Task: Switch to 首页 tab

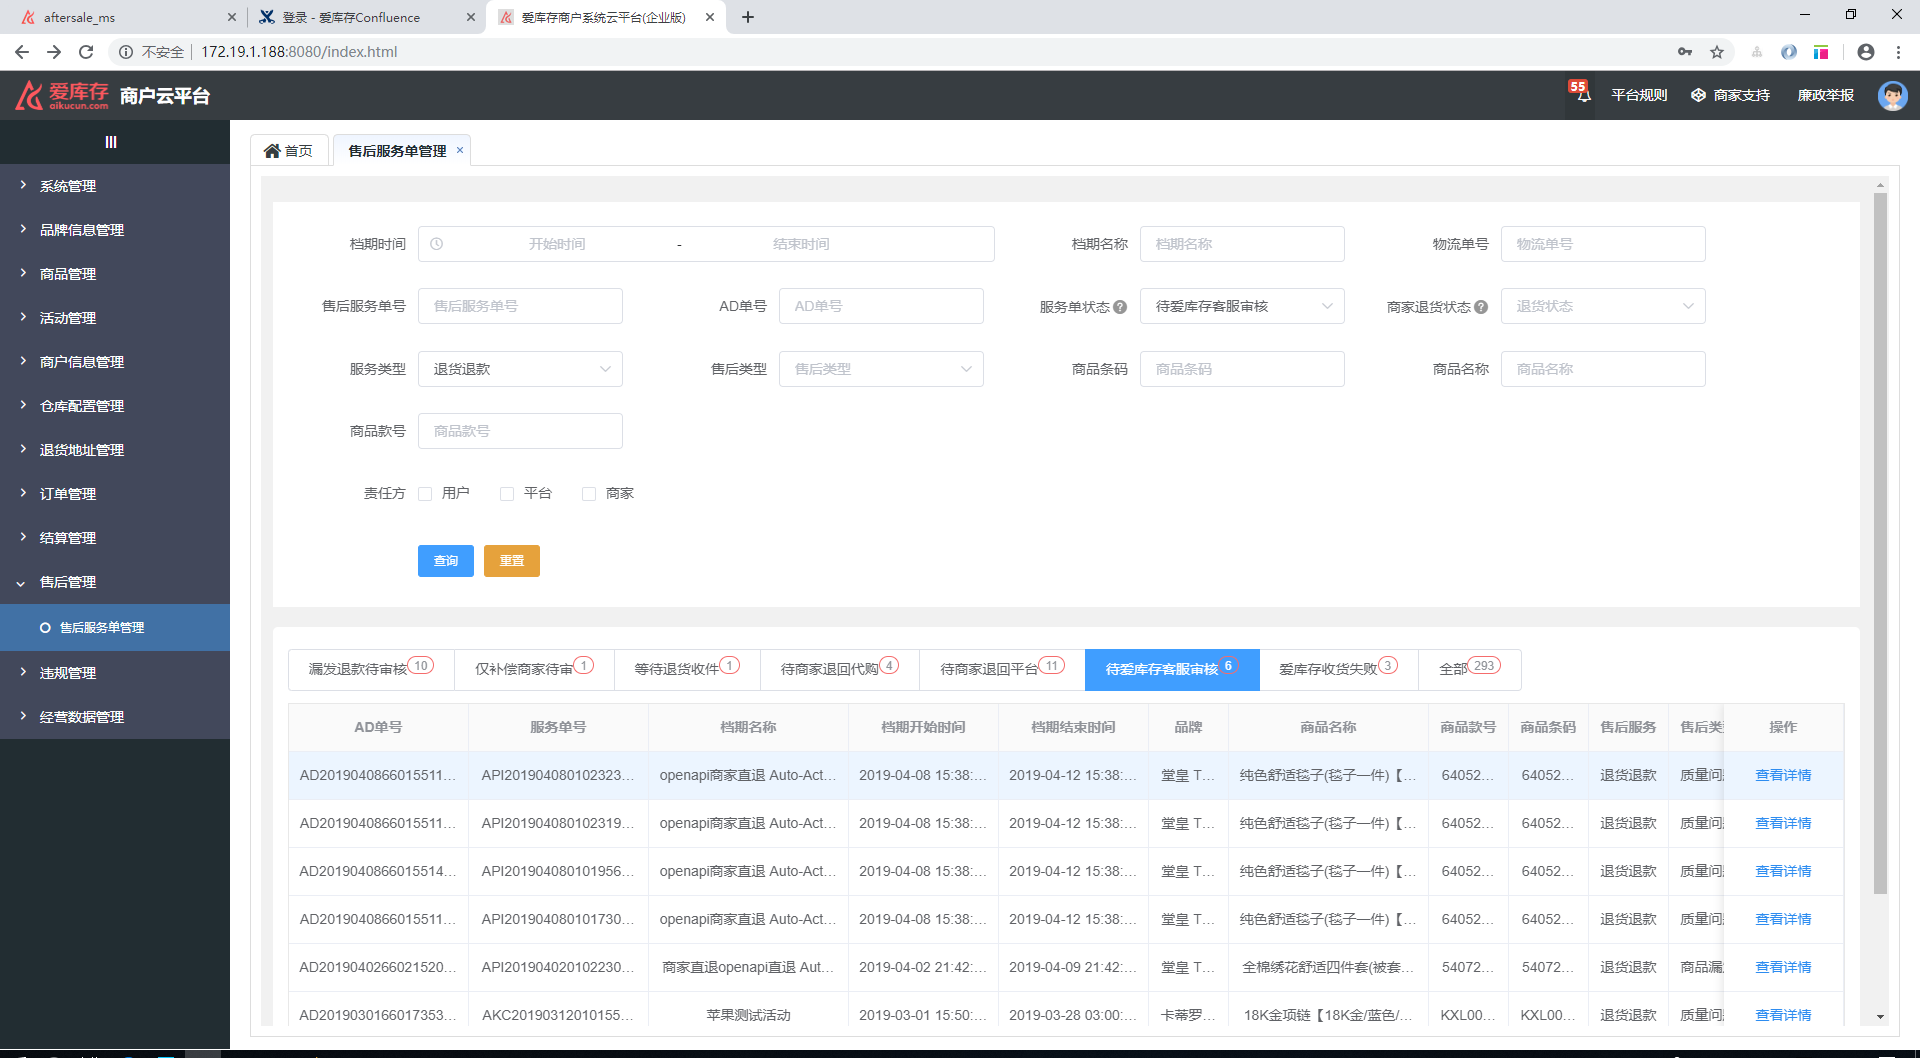Action: click(x=289, y=151)
